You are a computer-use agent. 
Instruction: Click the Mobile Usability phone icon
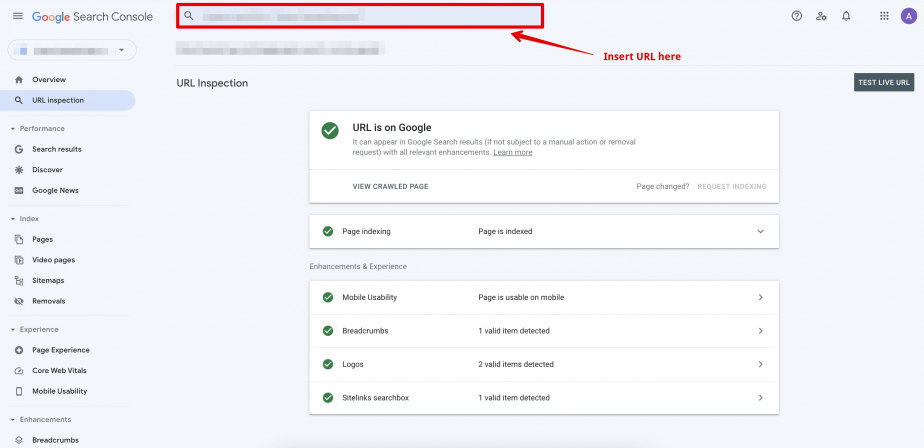19,391
